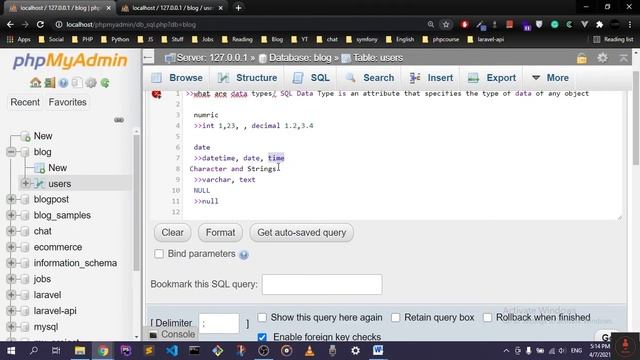This screenshot has height=360, width=640.
Task: Expand the chat database node
Action: [11, 231]
